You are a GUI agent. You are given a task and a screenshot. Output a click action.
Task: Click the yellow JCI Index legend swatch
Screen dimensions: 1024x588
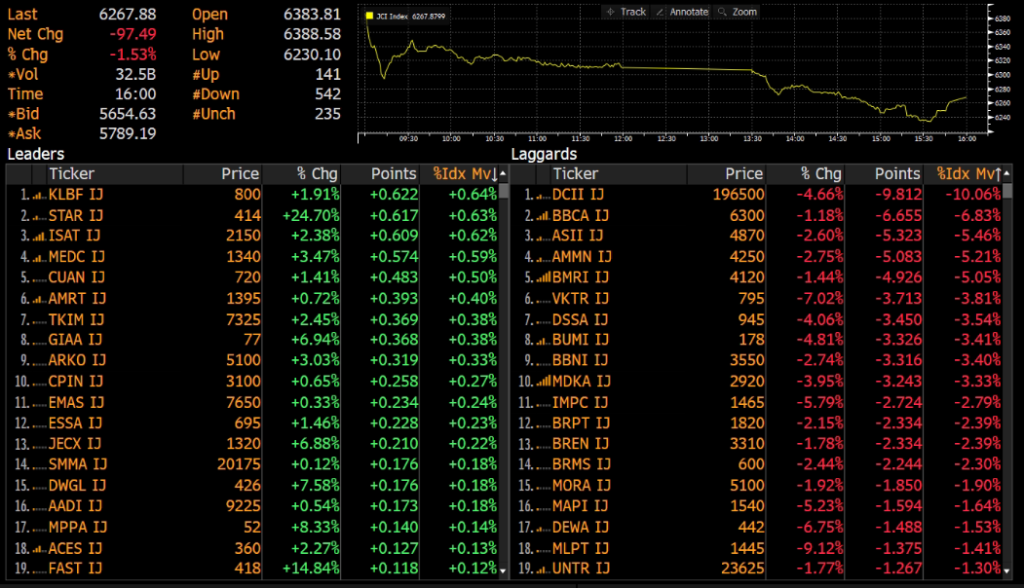(x=370, y=16)
